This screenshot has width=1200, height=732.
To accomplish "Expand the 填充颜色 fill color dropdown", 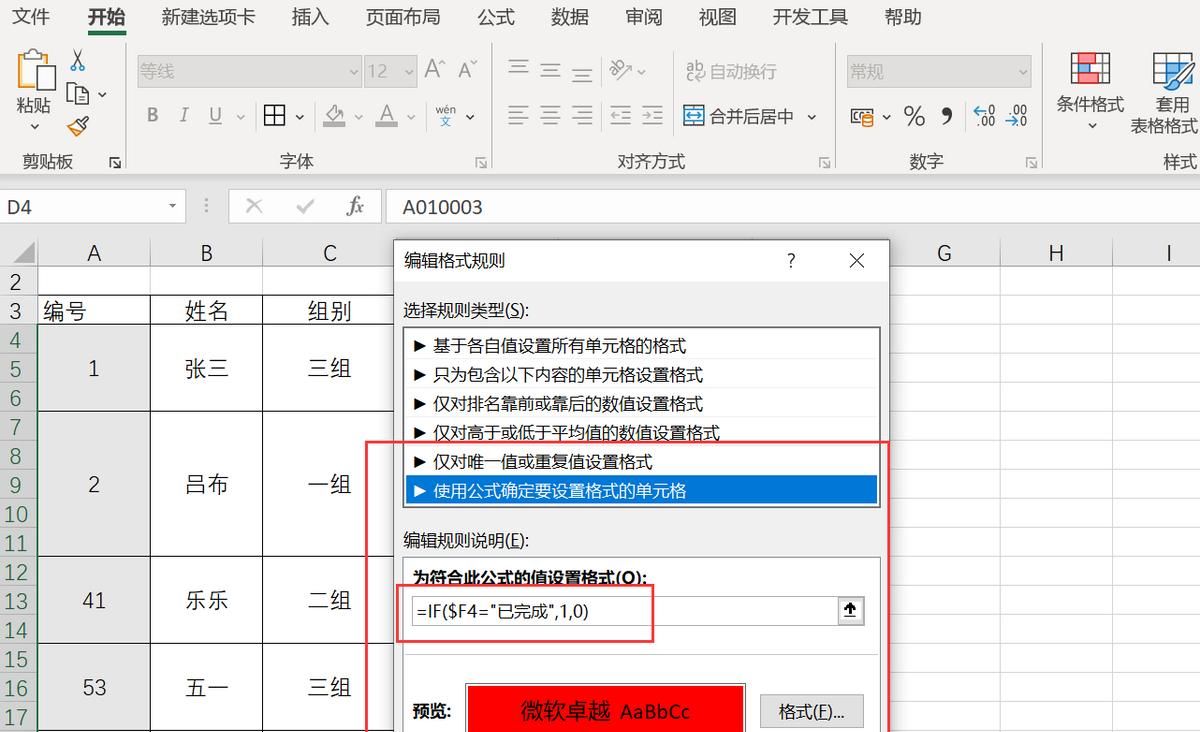I will (x=359, y=116).
